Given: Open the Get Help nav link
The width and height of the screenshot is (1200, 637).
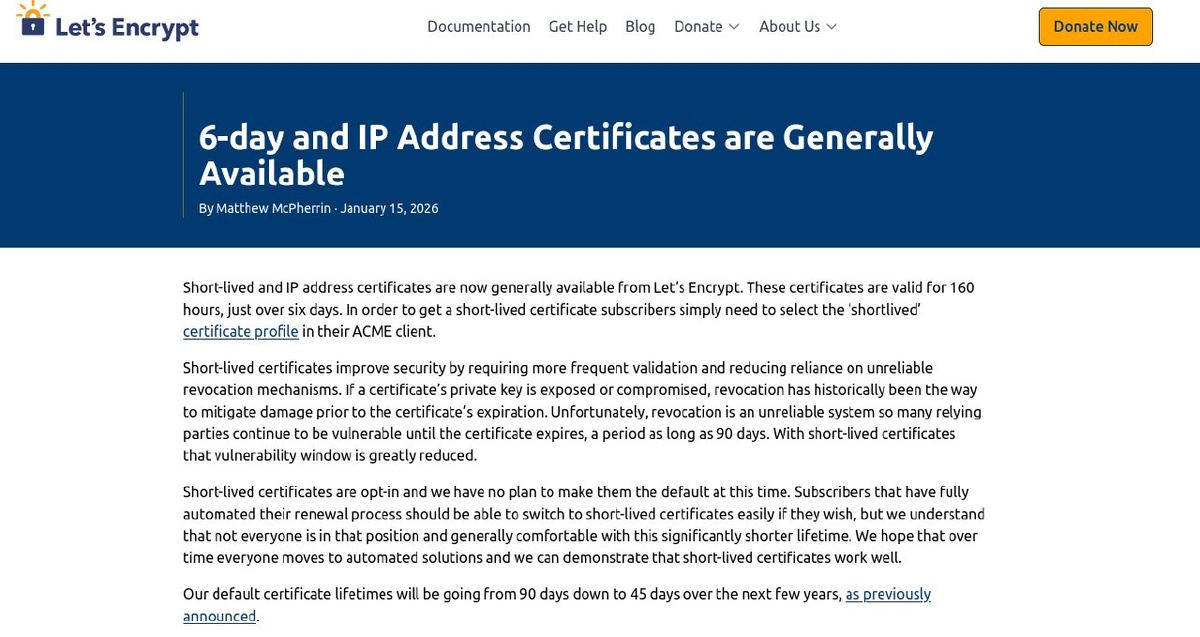Looking at the screenshot, I should [x=577, y=26].
